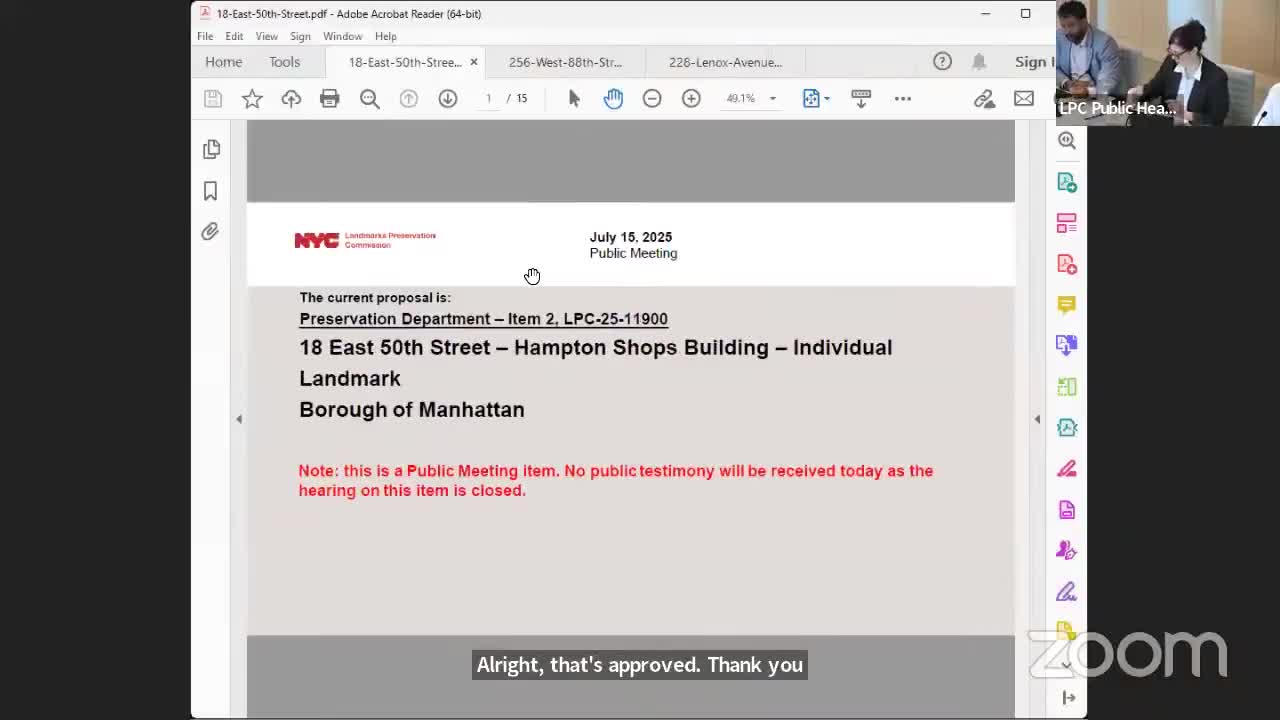Viewport: 1280px width, 720px height.
Task: Zoom in with the plus button
Action: click(691, 98)
